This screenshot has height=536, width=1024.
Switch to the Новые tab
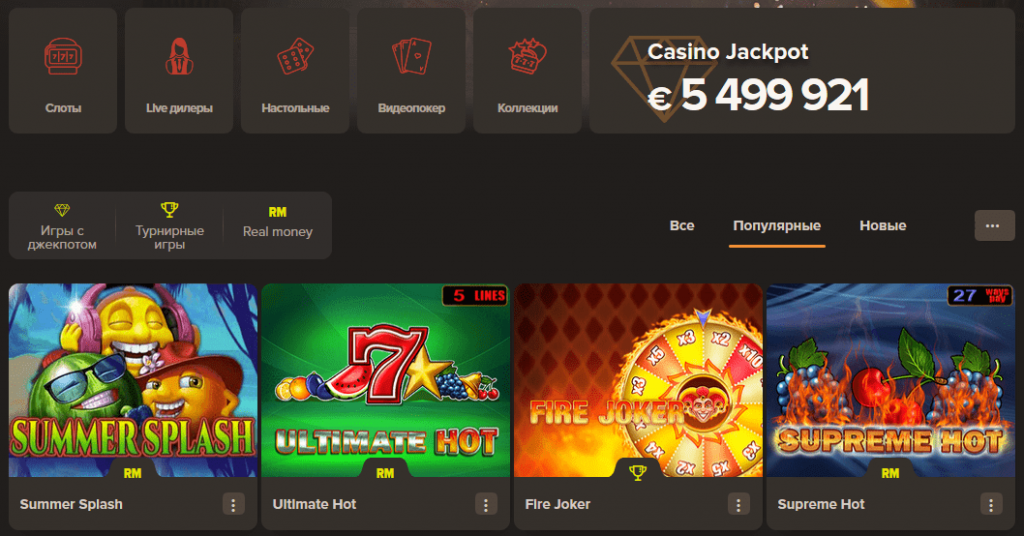coord(883,226)
